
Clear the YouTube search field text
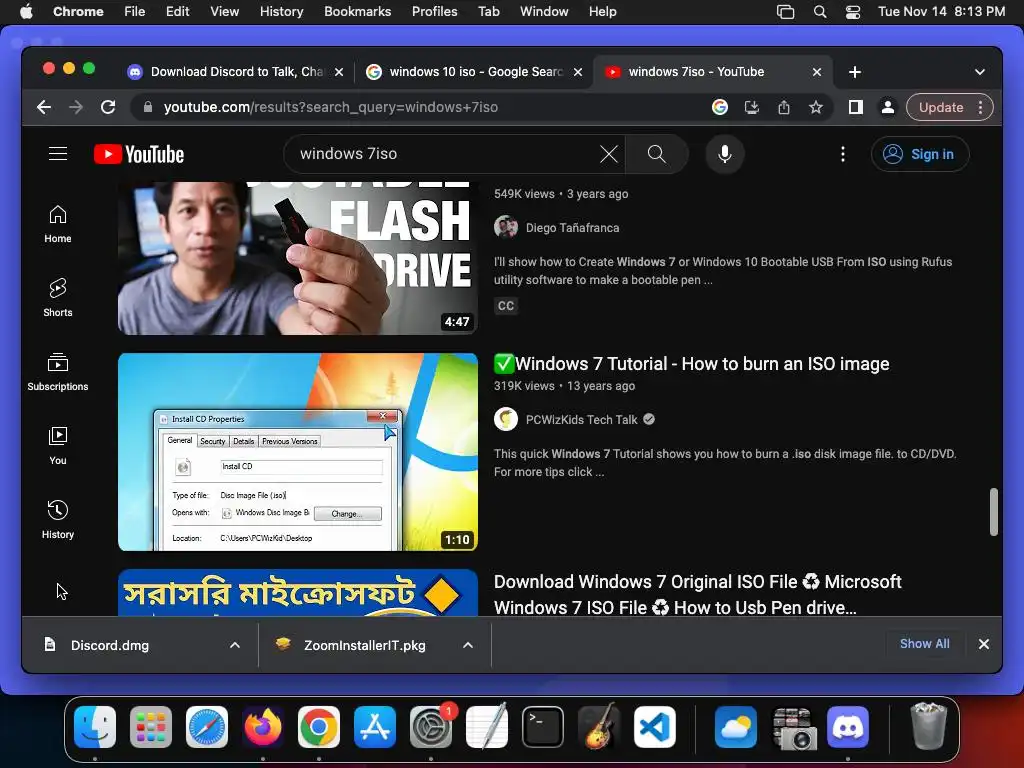609,154
